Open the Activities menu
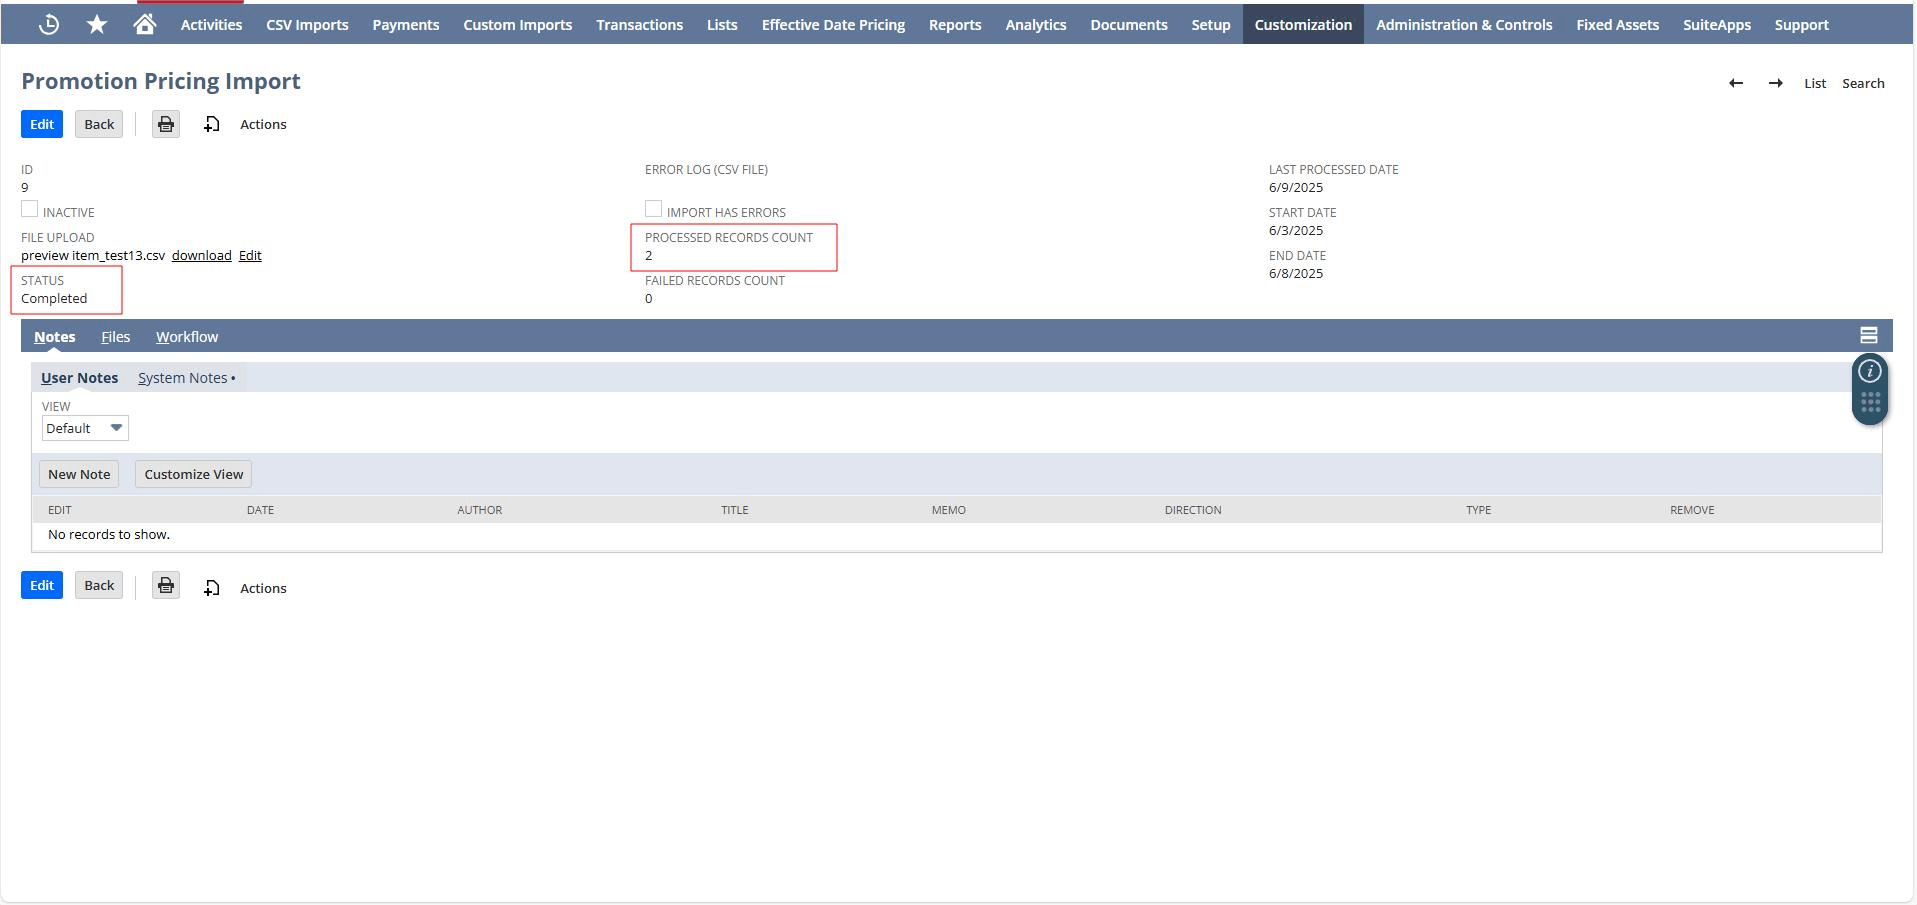 (211, 24)
